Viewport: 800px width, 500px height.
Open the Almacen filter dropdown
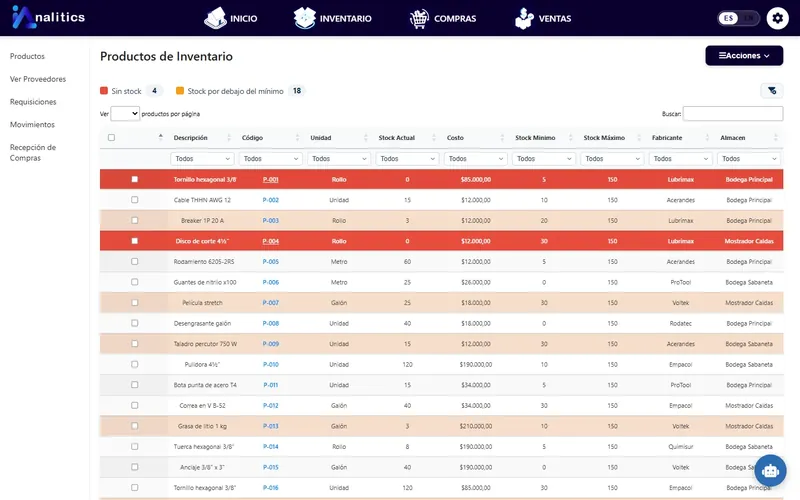pyautogui.click(x=749, y=159)
